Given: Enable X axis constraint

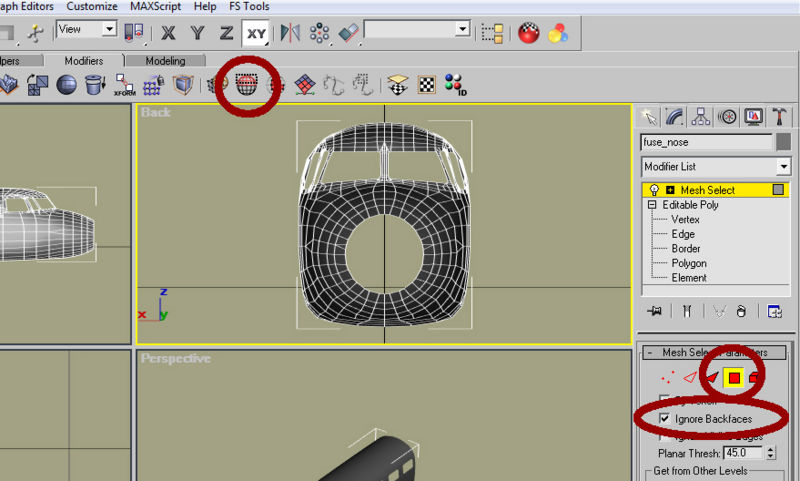Looking at the screenshot, I should (168, 34).
